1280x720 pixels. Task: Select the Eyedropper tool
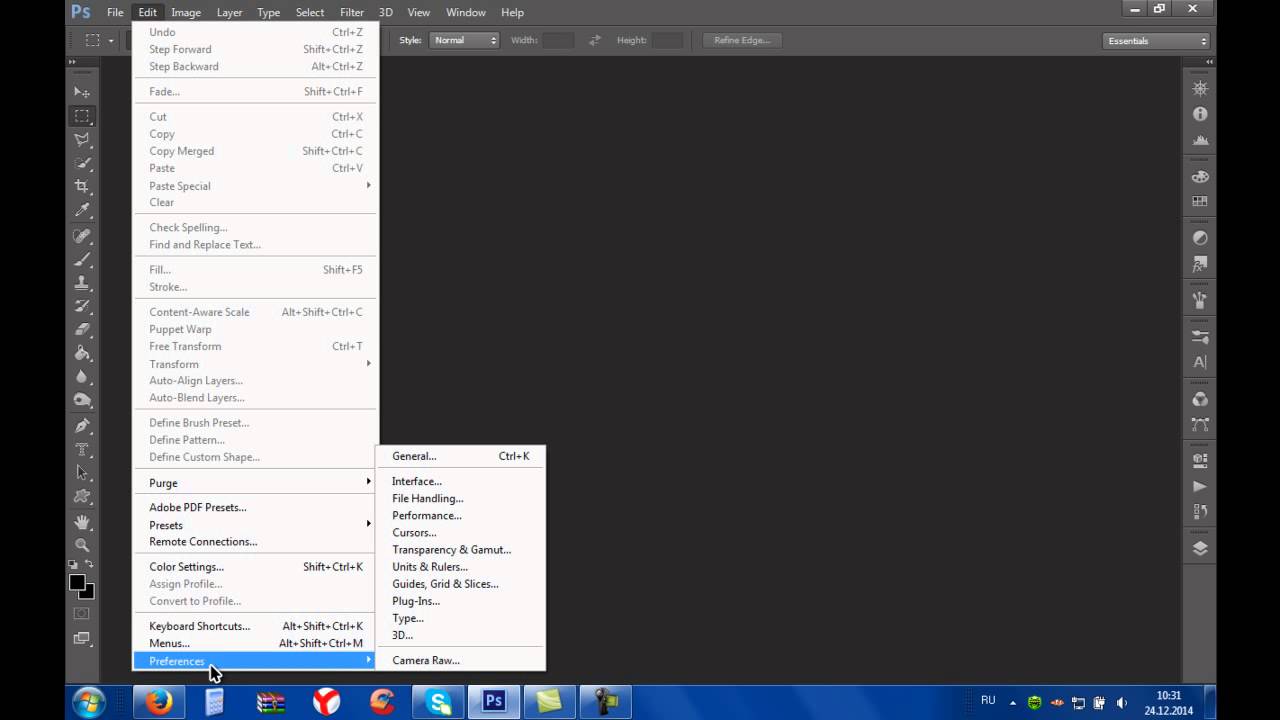(x=83, y=211)
